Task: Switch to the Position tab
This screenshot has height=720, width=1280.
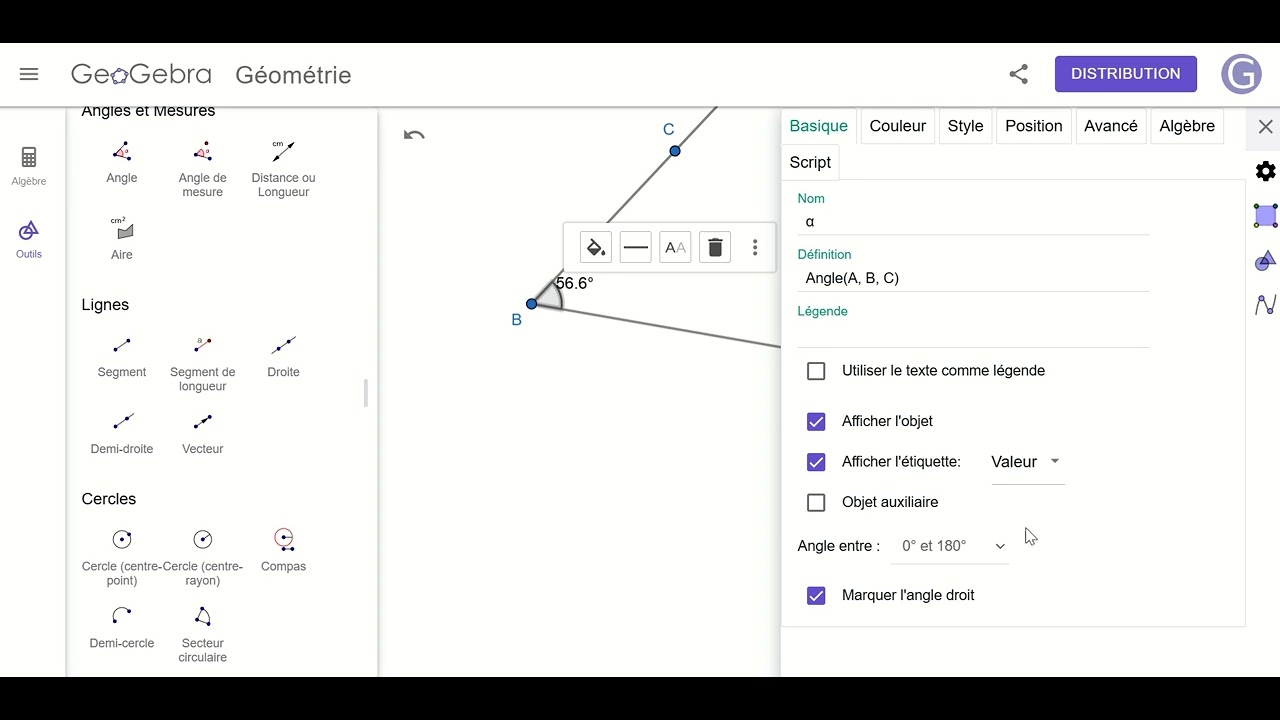Action: 1033,126
